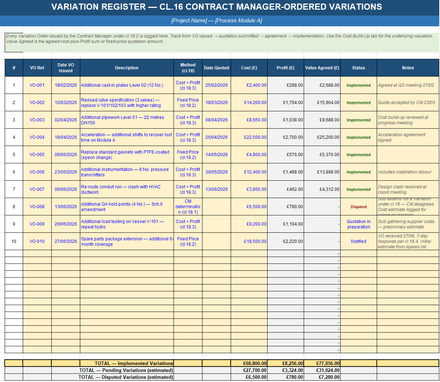This screenshot has height=382, width=440.
Task: Select the date quoted 14/05/2026 cell
Action: (216, 155)
